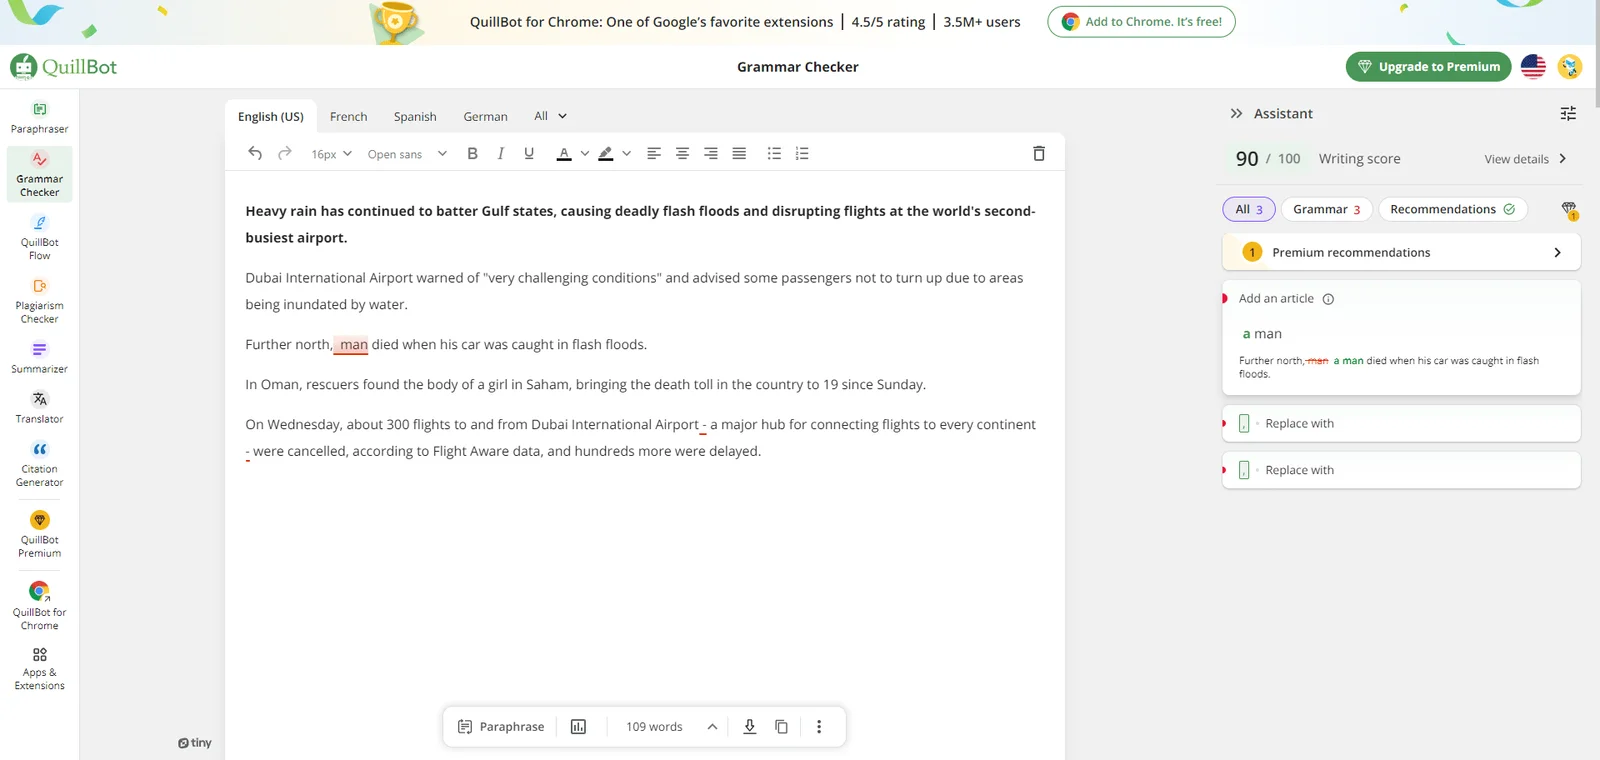Viewport: 1600px width, 760px height.
Task: Open the All languages dropdown
Action: 550,116
